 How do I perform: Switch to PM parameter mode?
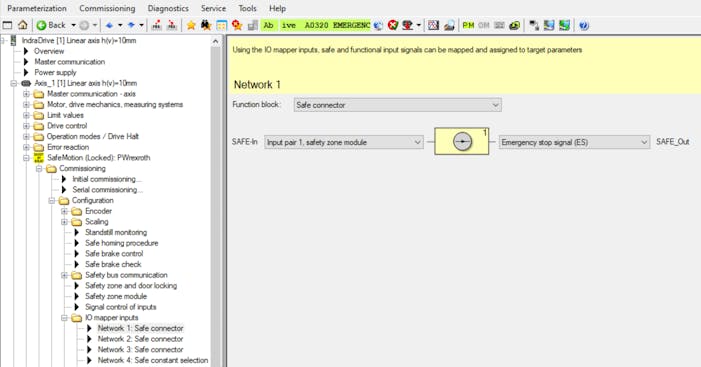pyautogui.click(x=468, y=25)
